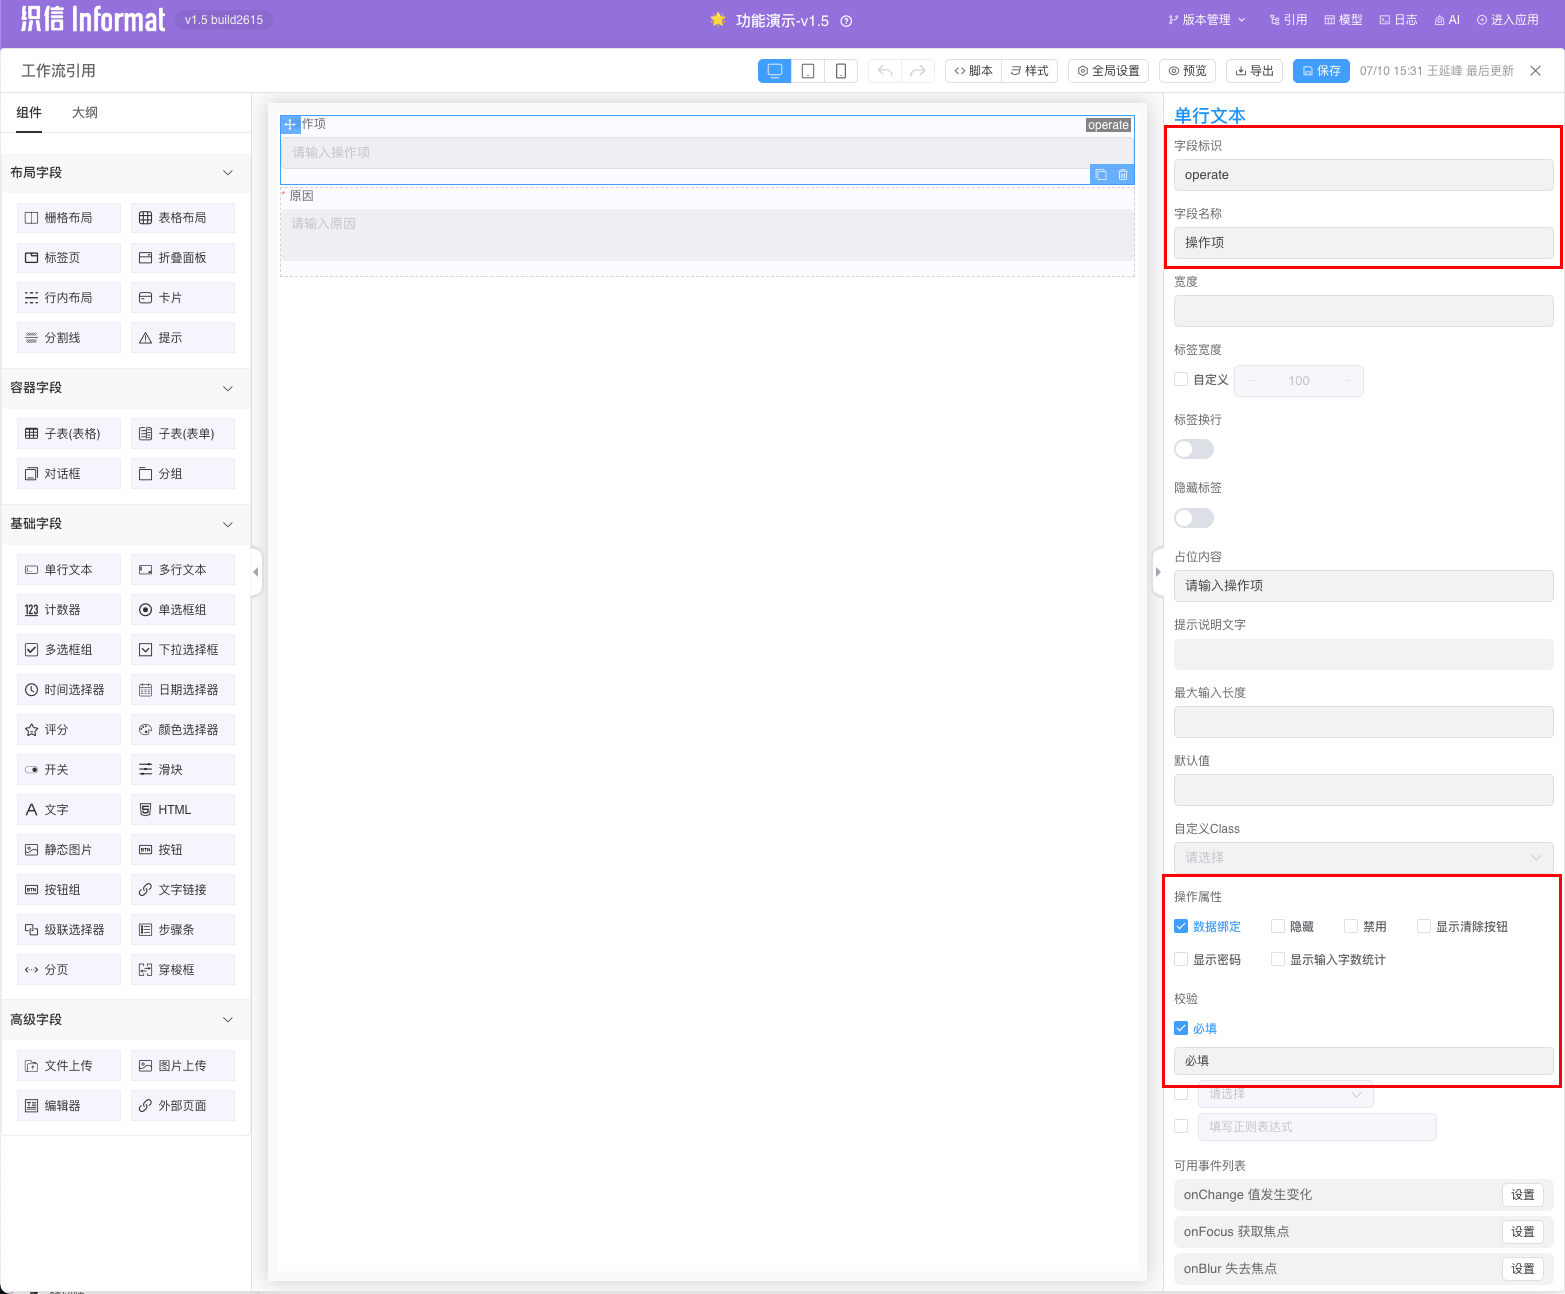Delete the selected operate field
1565x1294 pixels.
click(x=1123, y=175)
